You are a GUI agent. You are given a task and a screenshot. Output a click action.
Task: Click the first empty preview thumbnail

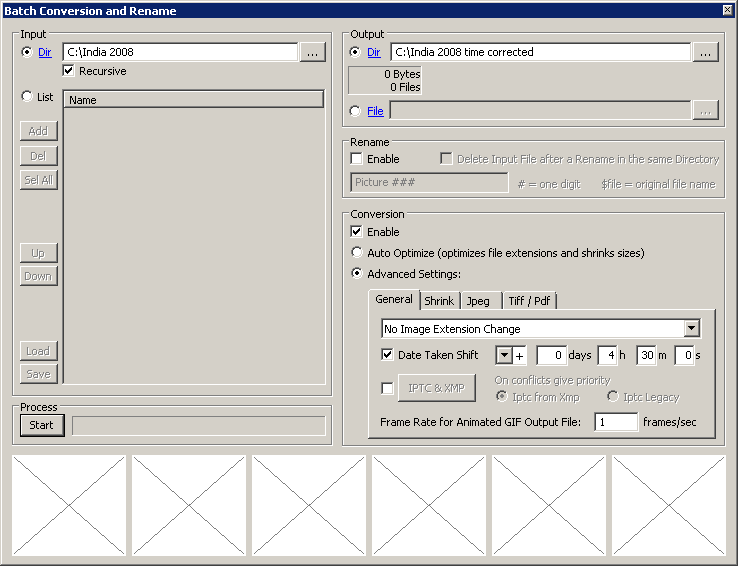69,505
